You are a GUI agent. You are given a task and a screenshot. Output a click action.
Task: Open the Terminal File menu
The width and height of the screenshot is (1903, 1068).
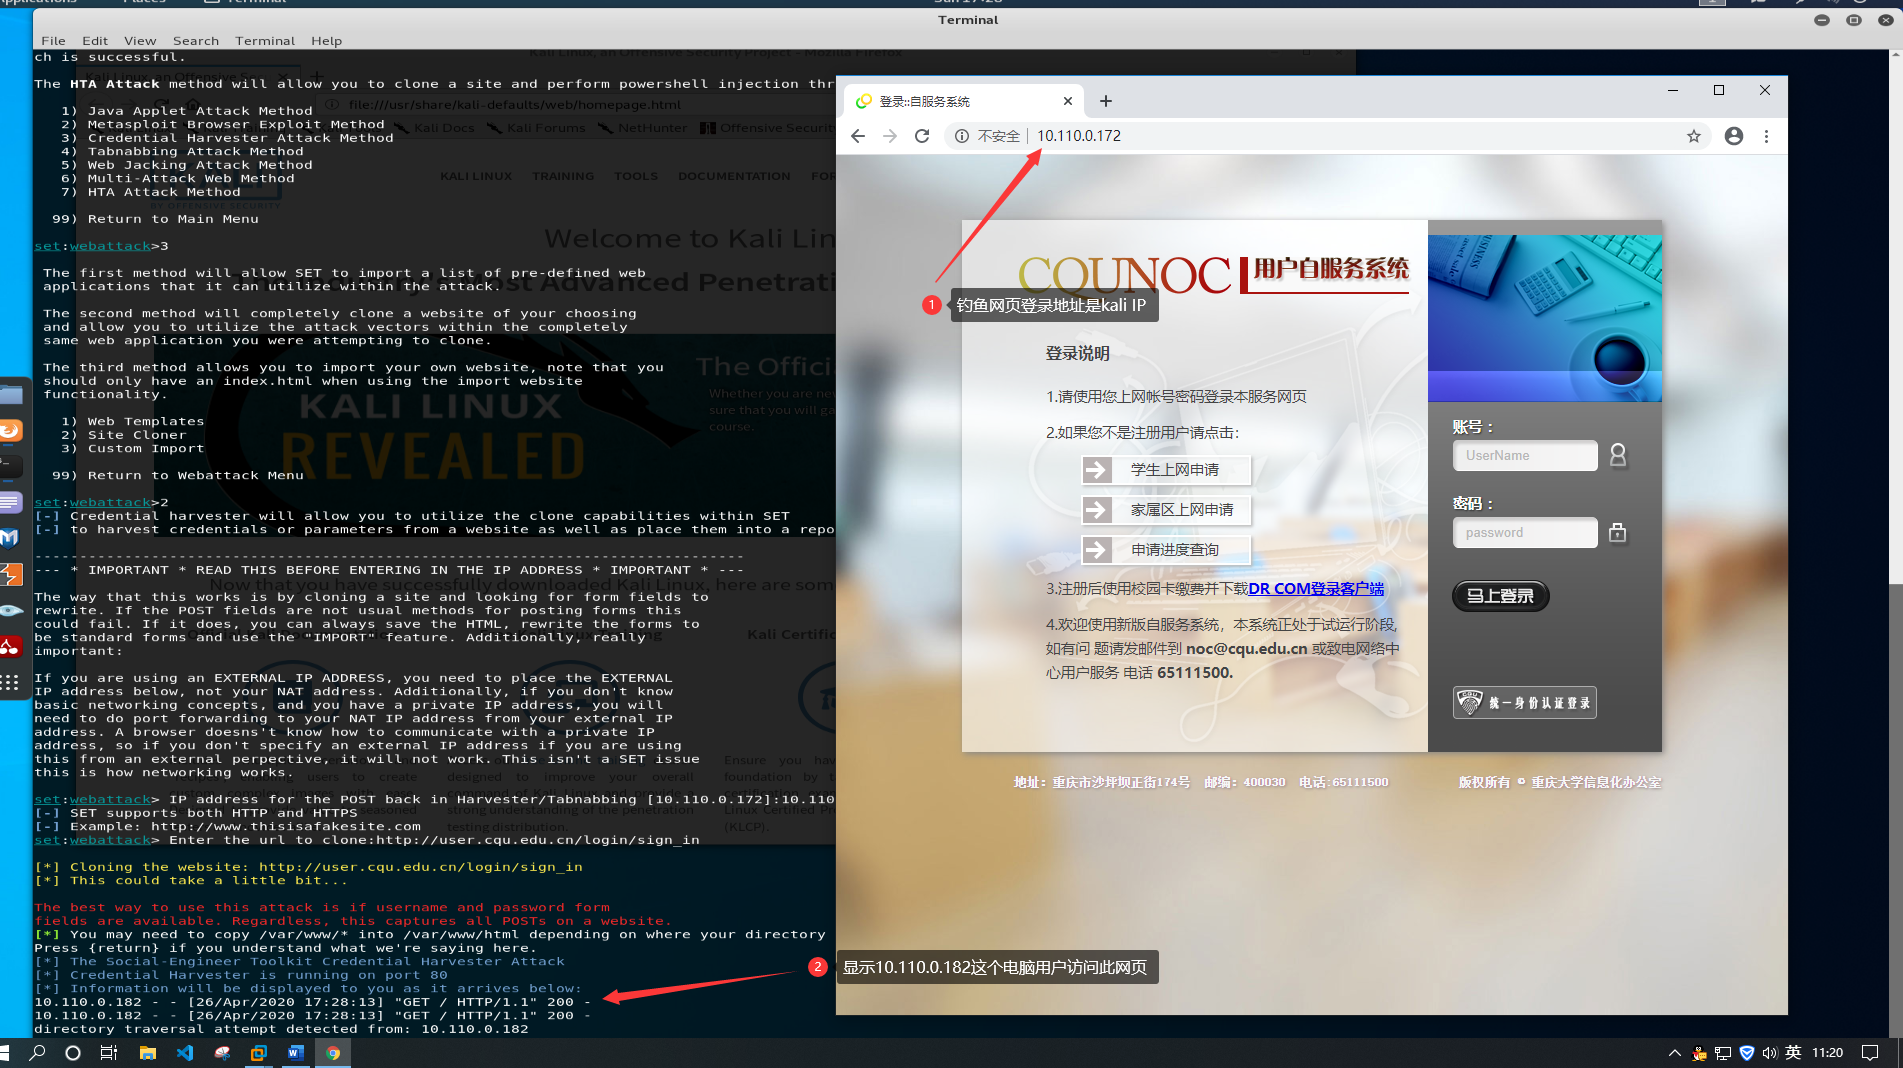click(x=54, y=41)
